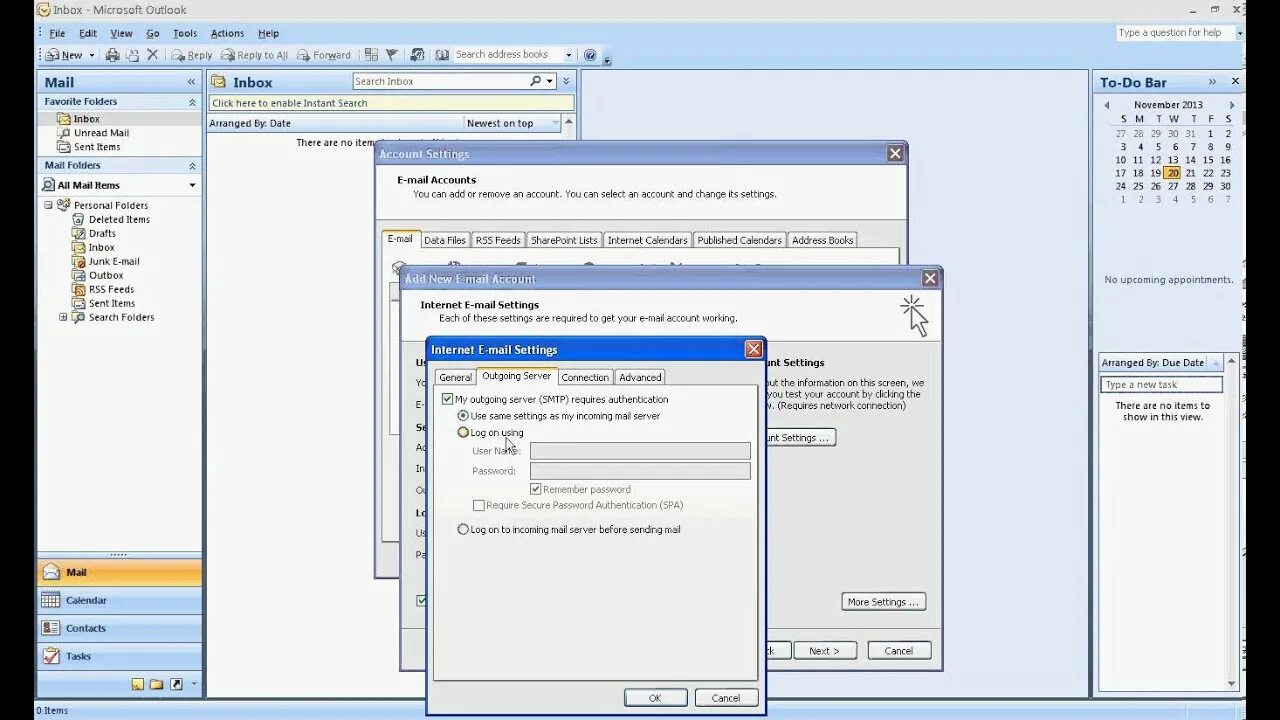Click the Reply toolbar button
The image size is (1280, 720).
pyautogui.click(x=191, y=55)
